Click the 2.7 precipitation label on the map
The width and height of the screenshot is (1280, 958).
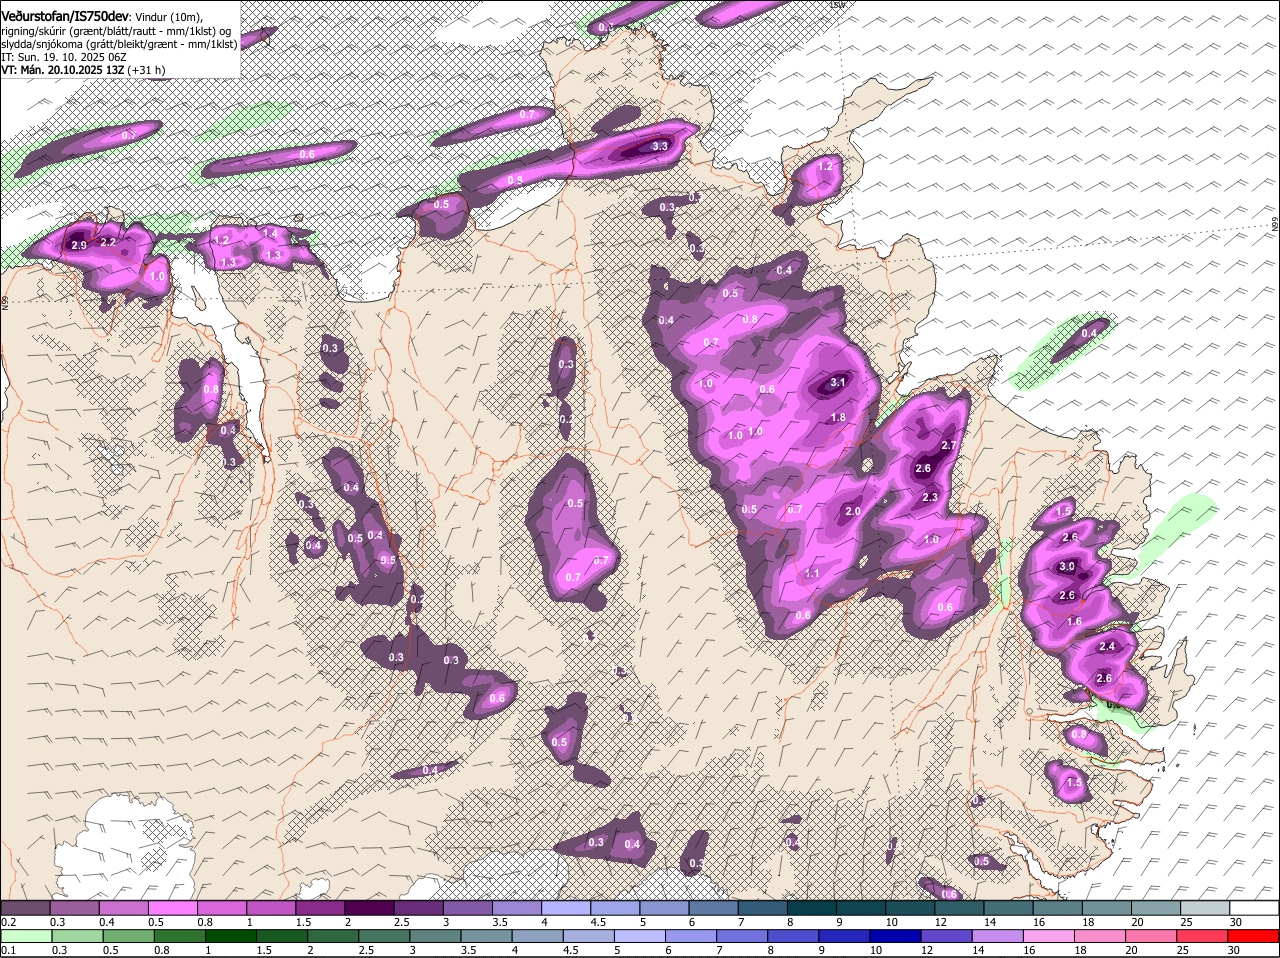950,446
